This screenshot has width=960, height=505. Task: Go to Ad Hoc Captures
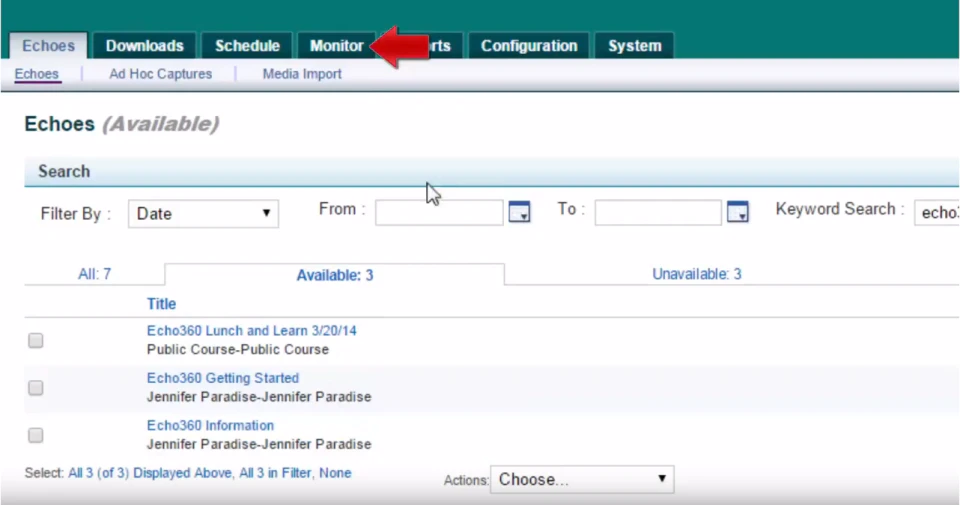coord(160,74)
